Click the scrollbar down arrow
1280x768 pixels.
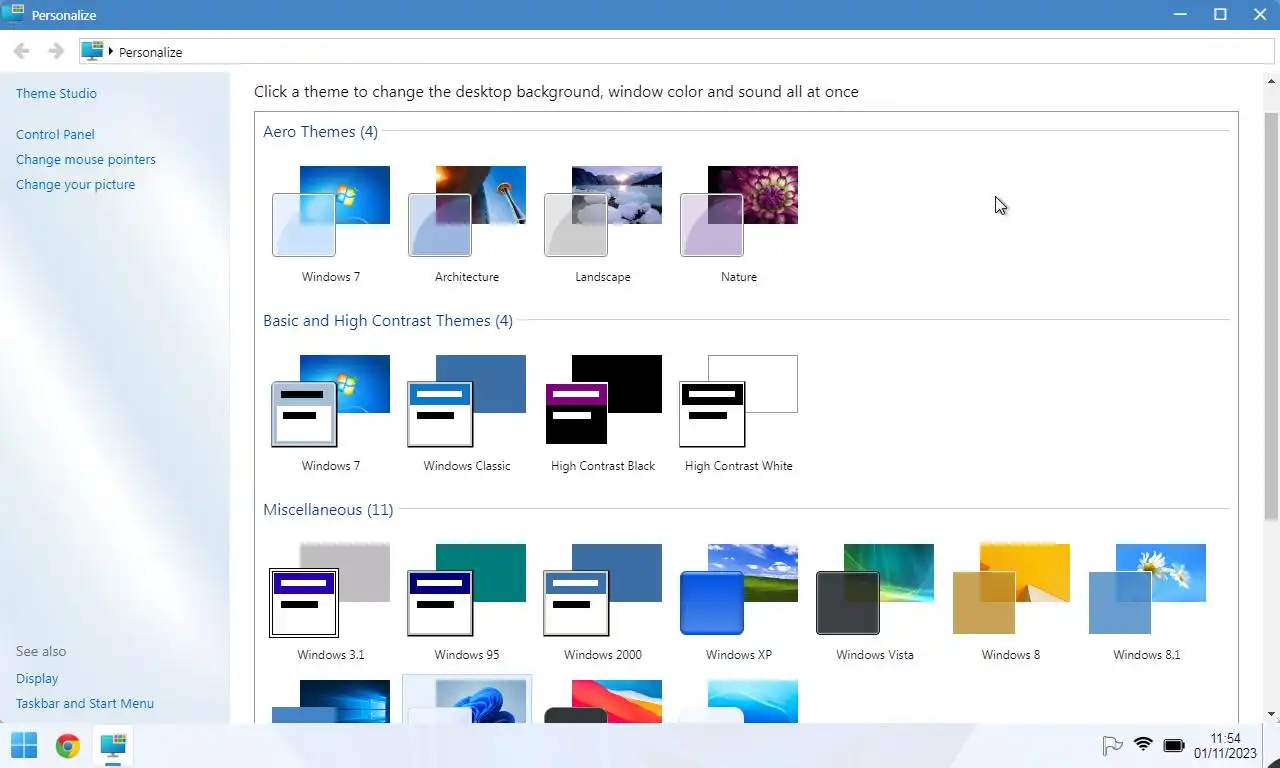click(1272, 714)
